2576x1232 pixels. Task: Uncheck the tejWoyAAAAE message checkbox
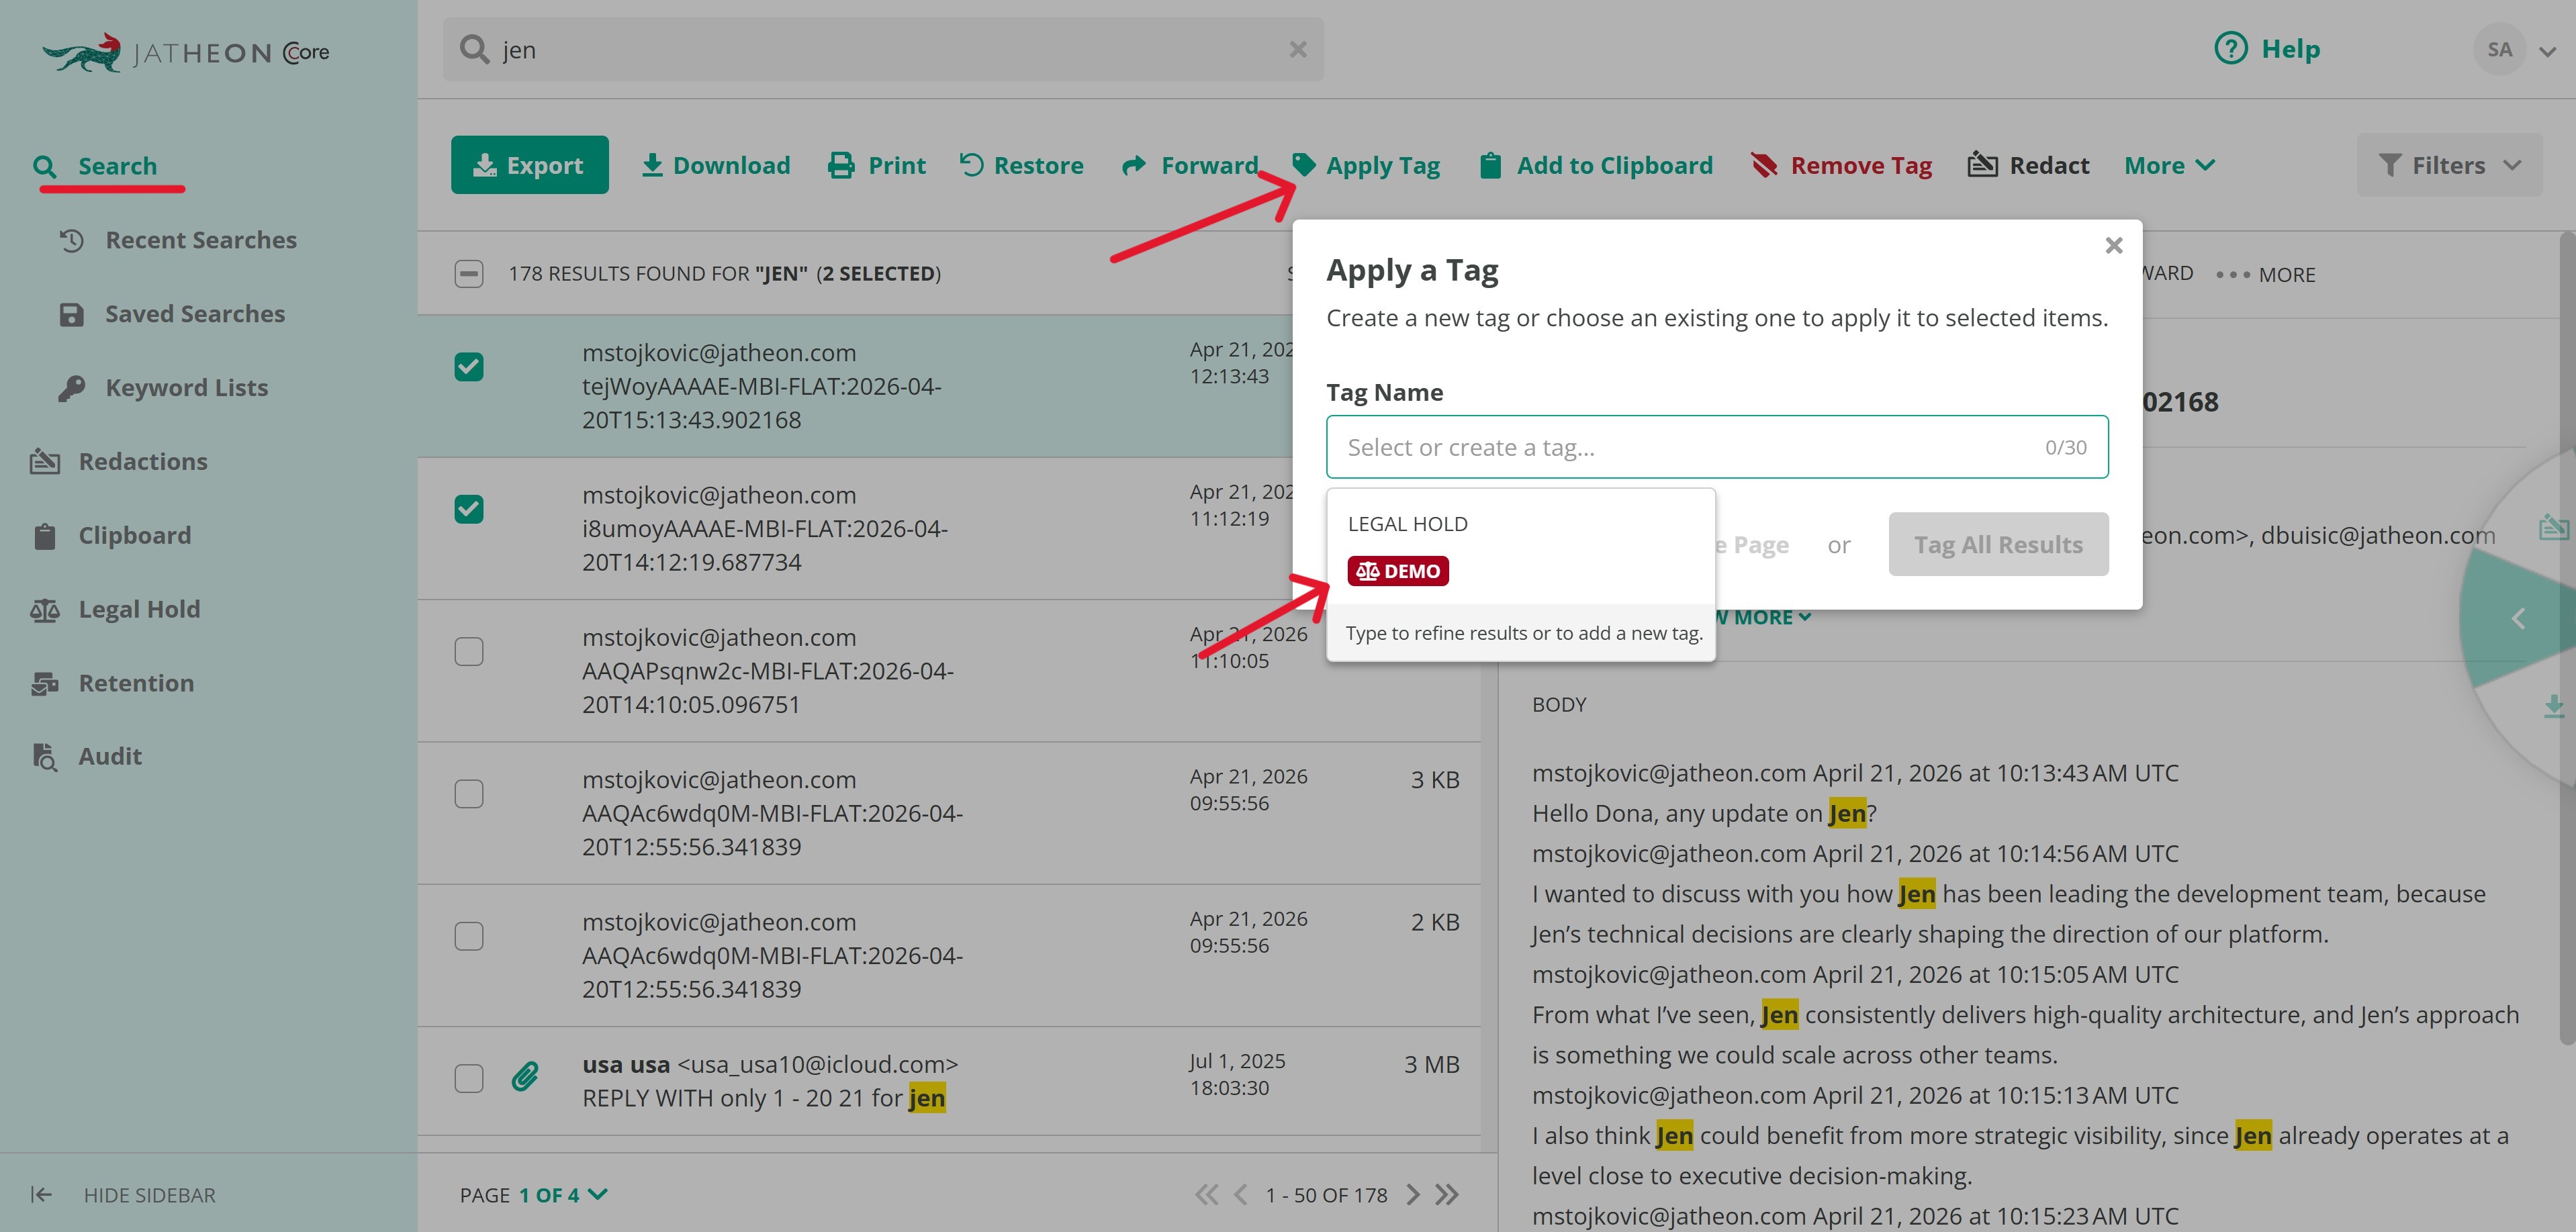(469, 367)
